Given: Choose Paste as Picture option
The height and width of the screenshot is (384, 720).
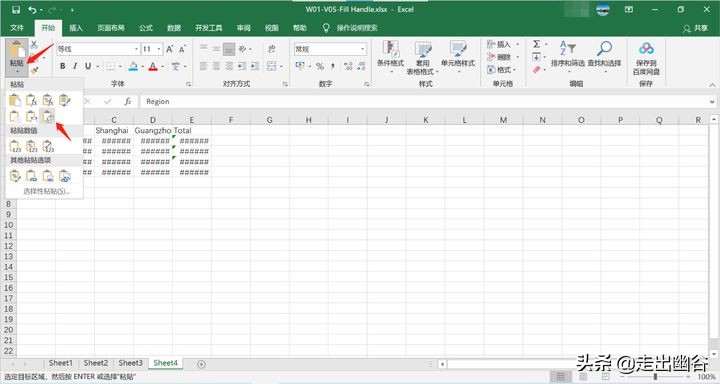Looking at the screenshot, I should coord(48,176).
